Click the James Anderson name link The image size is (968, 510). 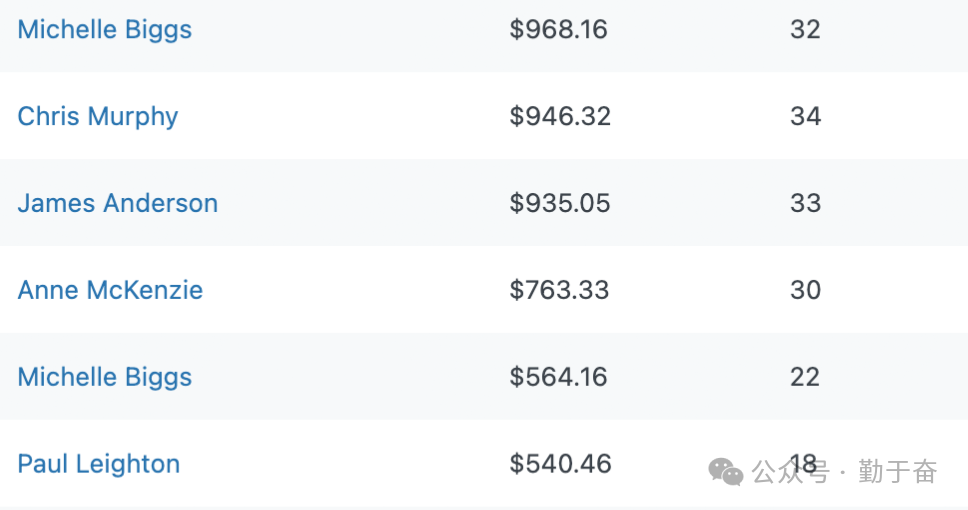118,203
